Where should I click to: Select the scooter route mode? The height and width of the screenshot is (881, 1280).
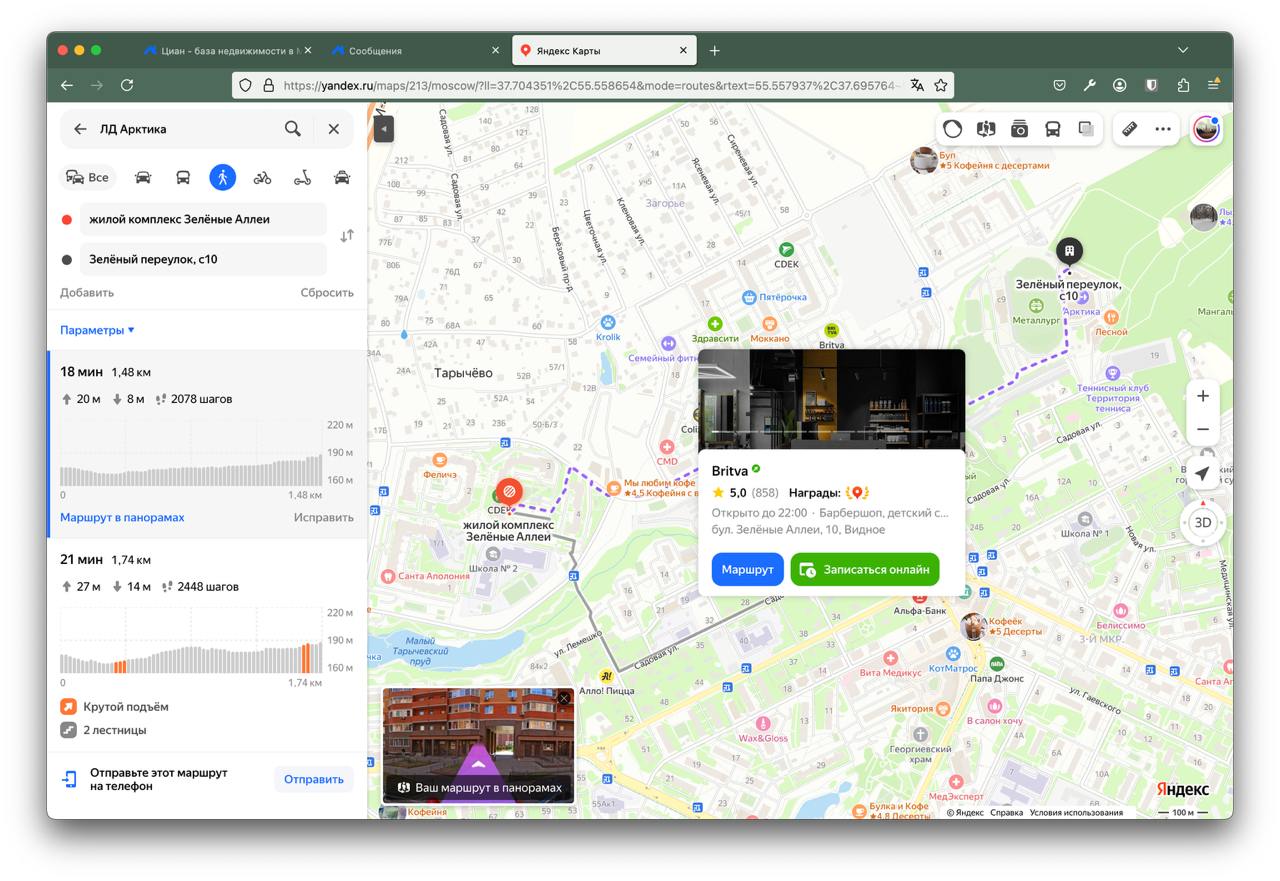[302, 177]
